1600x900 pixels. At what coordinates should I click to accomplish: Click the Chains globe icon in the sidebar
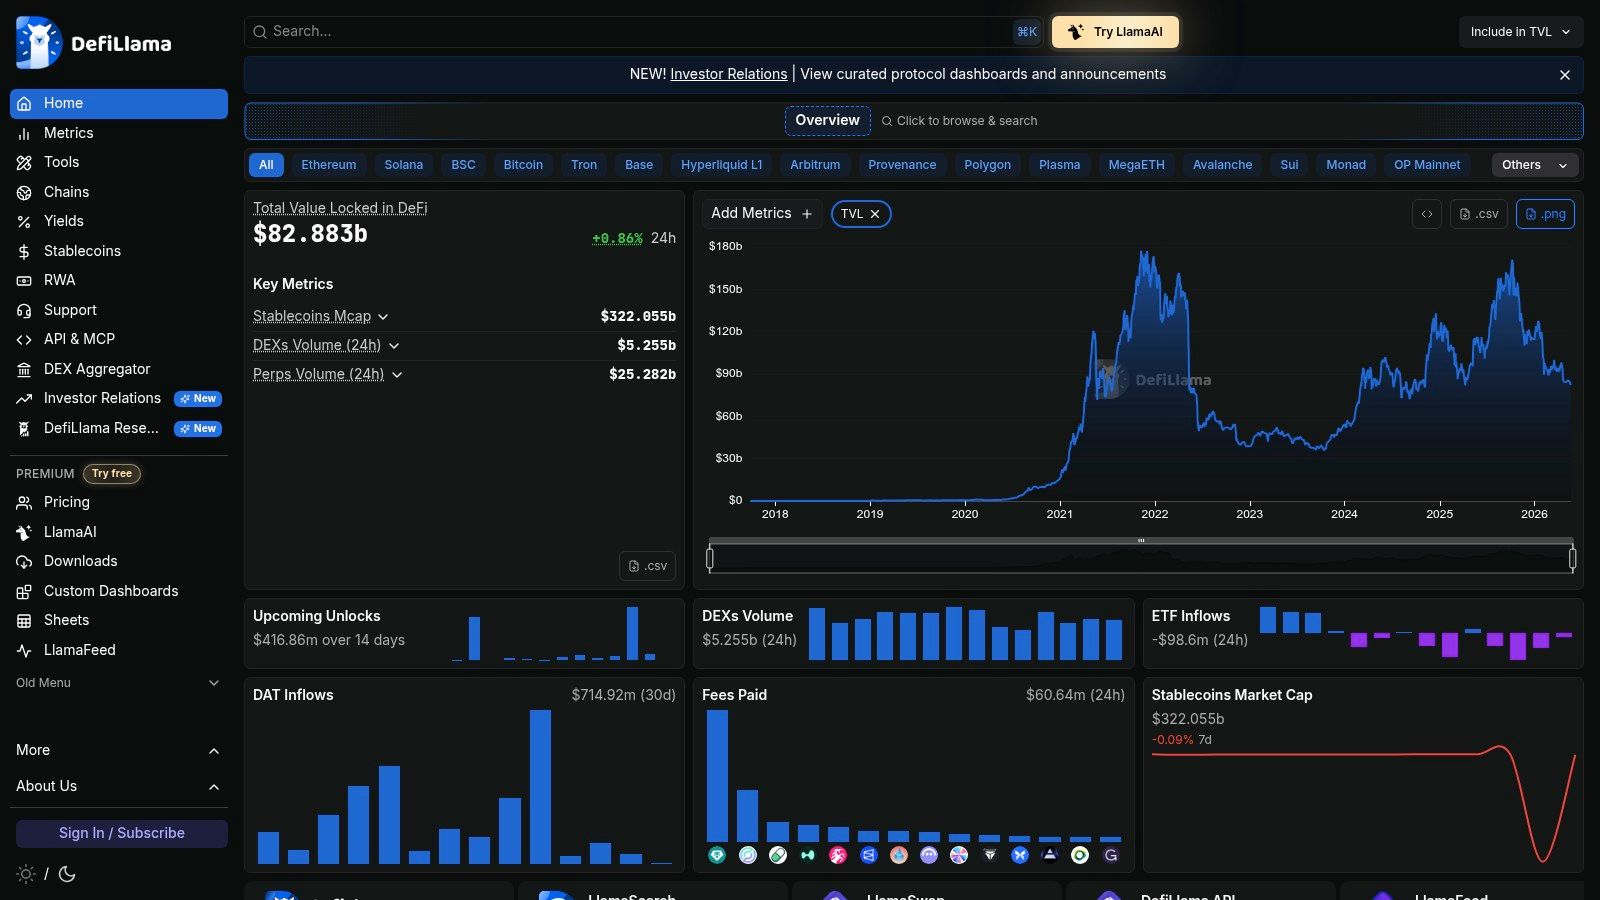[x=24, y=192]
